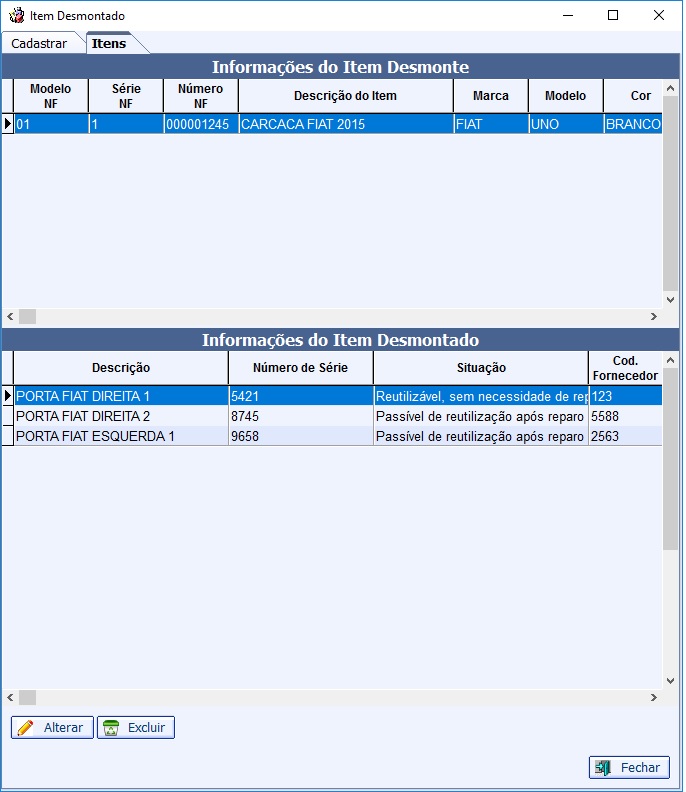The image size is (686, 792).
Task: Click up arrow of Item Desmontado grid scrollbar
Action: pos(670,360)
